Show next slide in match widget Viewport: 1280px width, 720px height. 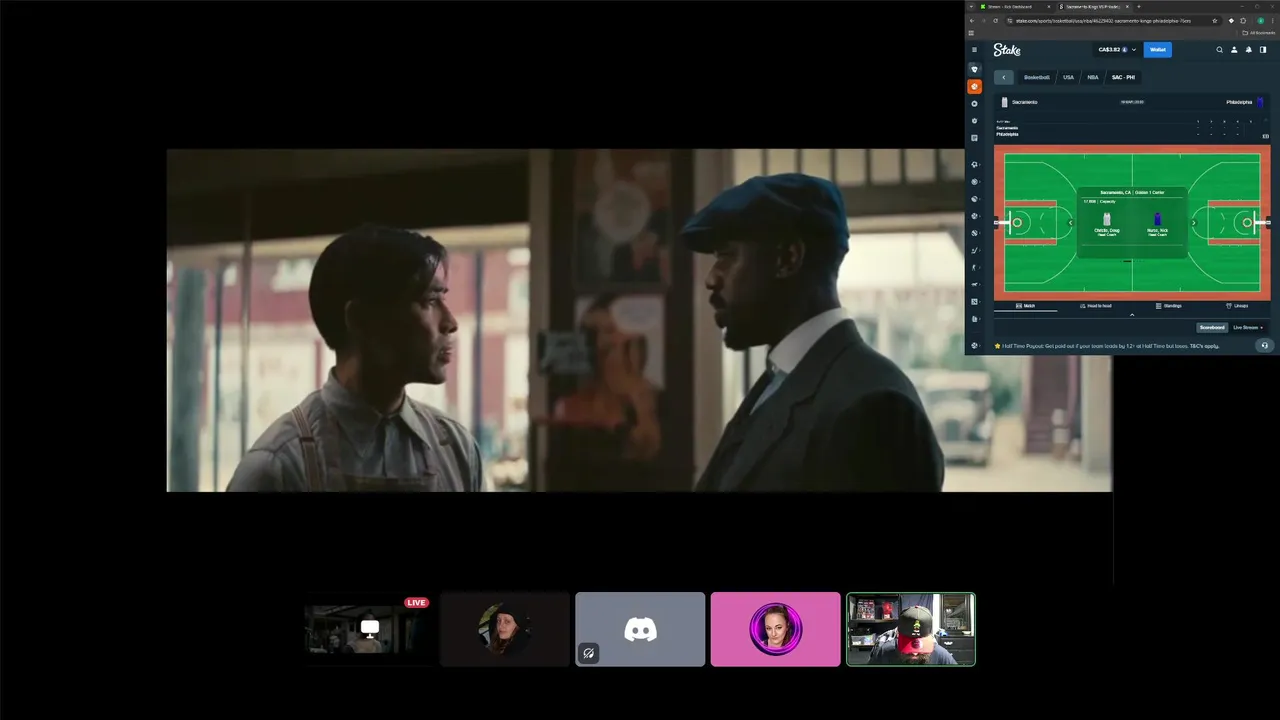pos(1193,223)
